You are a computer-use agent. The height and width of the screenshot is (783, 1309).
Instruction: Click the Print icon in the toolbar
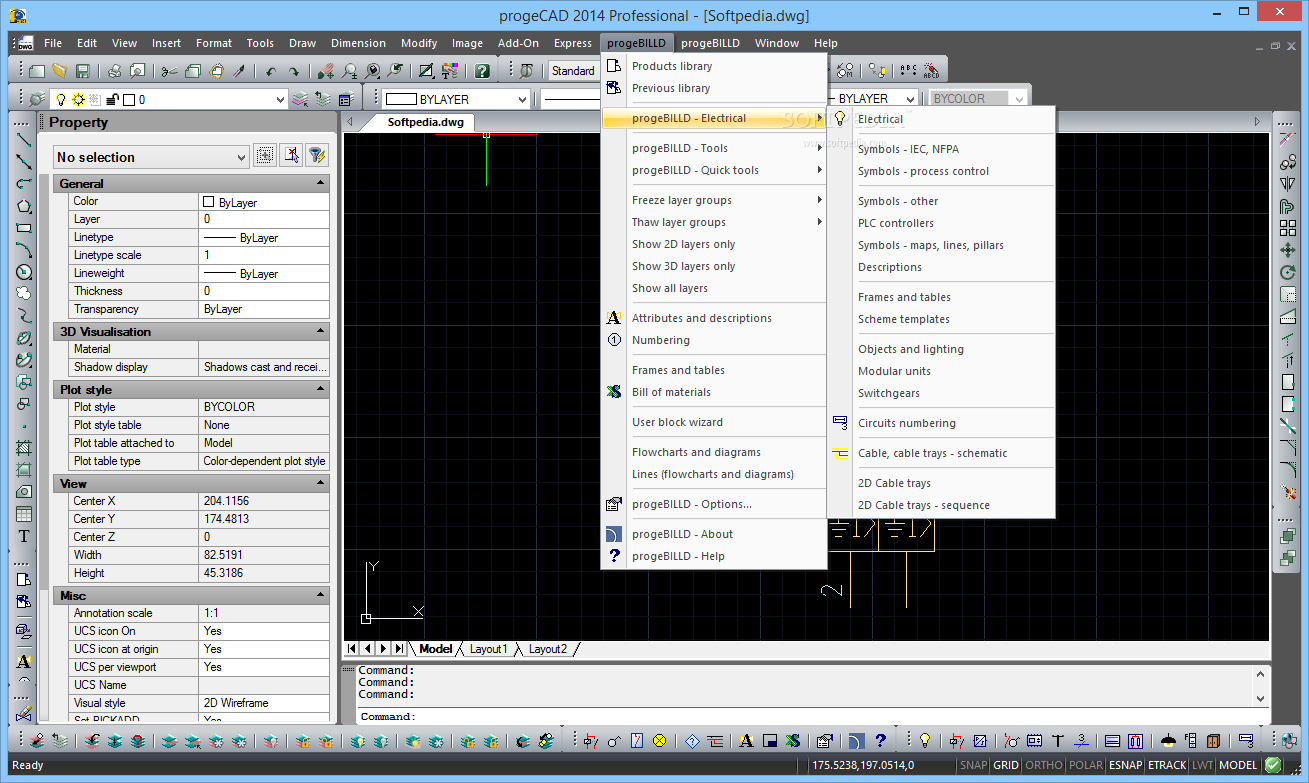(115, 71)
